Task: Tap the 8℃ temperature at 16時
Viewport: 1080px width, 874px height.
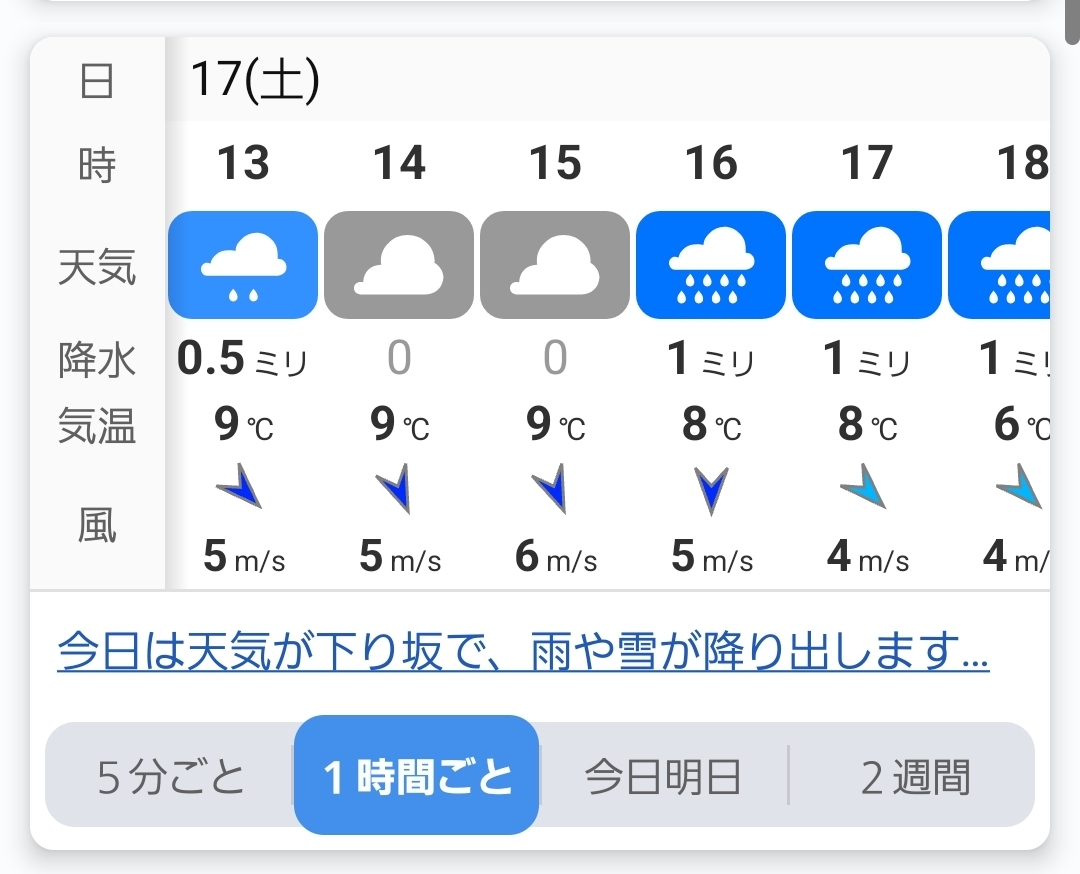Action: tap(711, 426)
